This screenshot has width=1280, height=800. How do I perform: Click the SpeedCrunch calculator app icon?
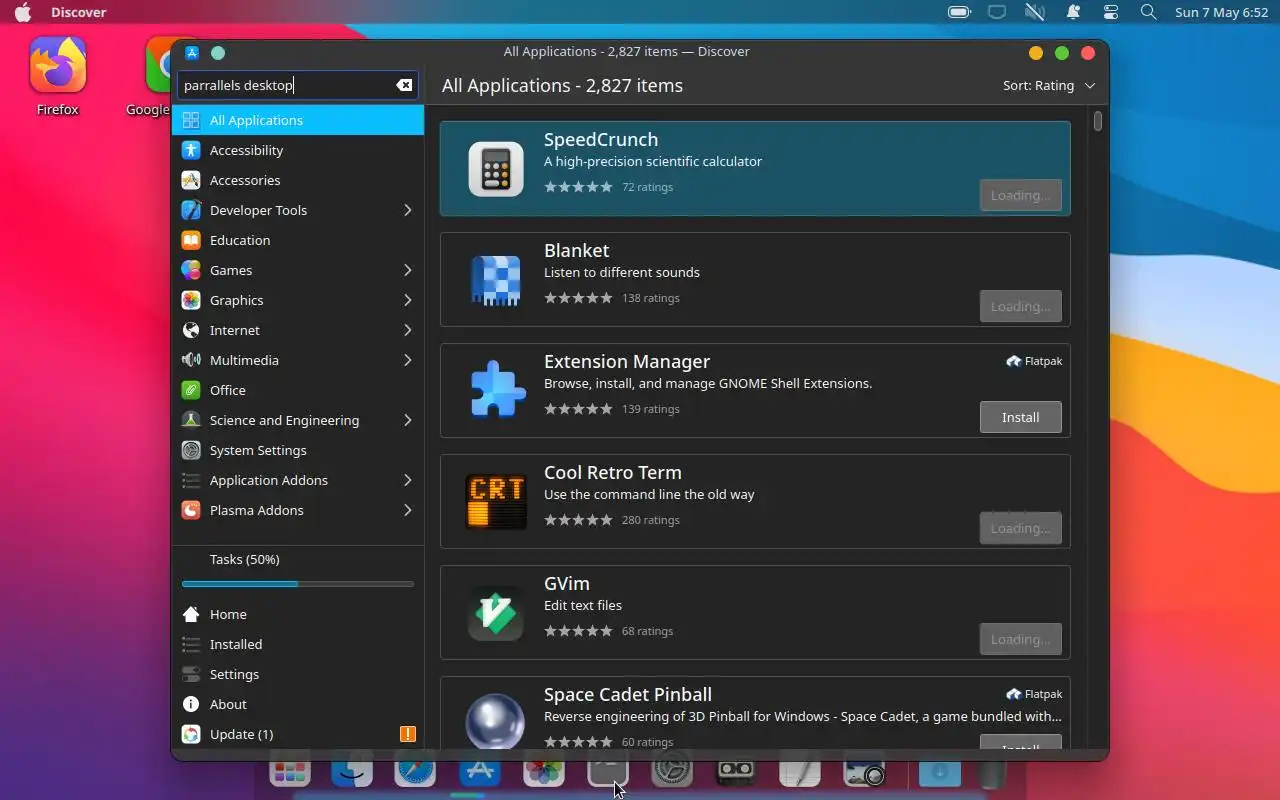tap(496, 169)
